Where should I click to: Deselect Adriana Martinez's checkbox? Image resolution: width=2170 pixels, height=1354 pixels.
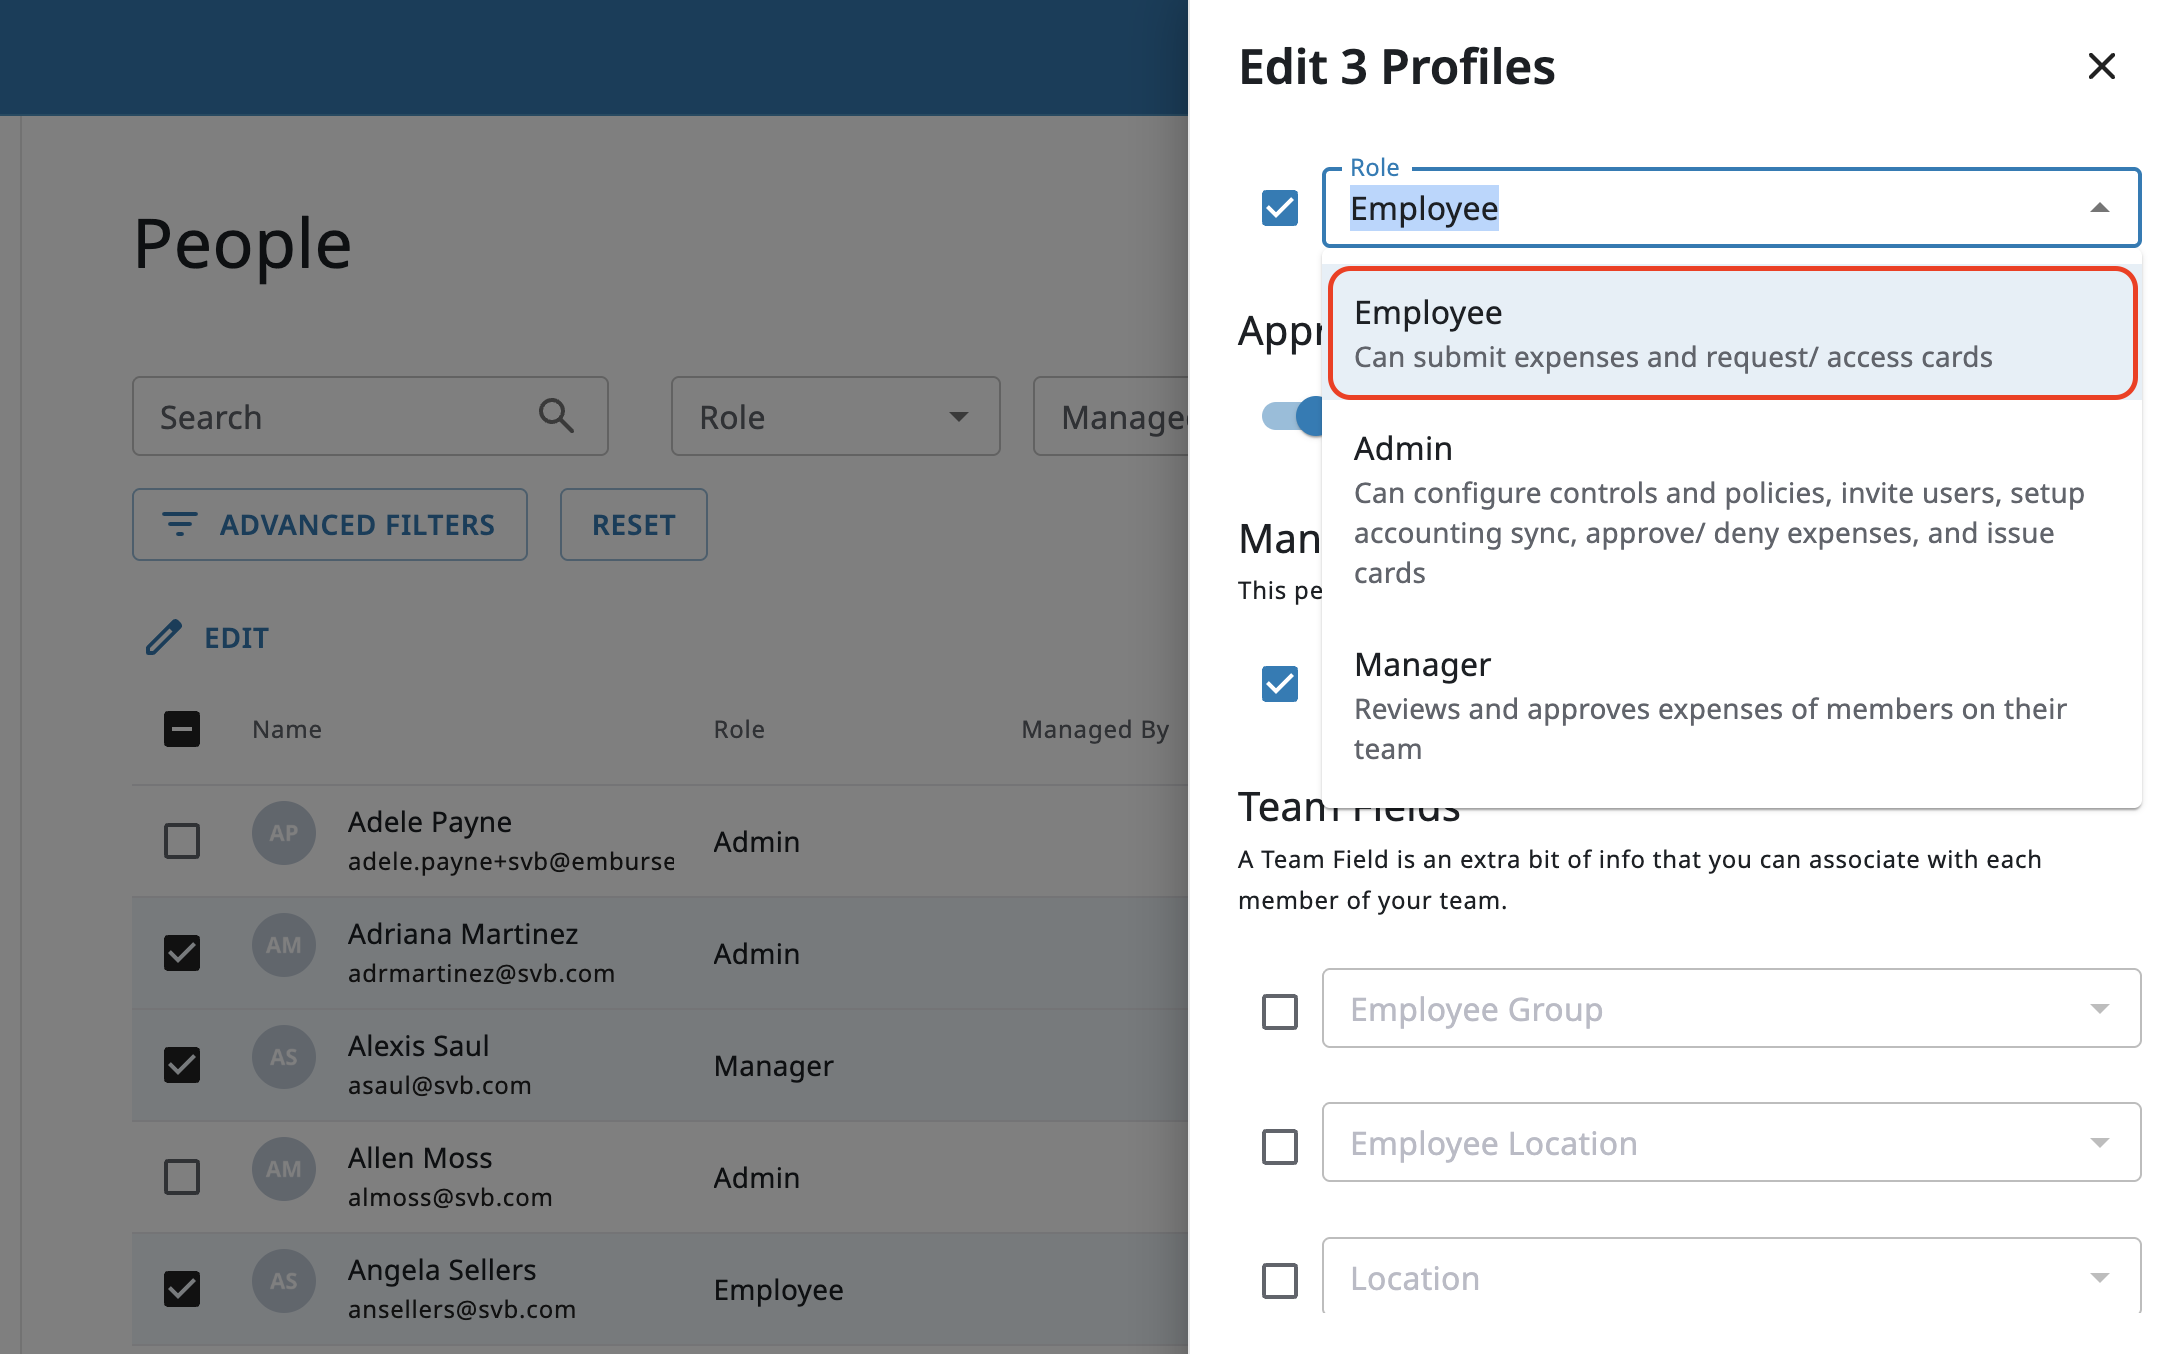(x=182, y=953)
